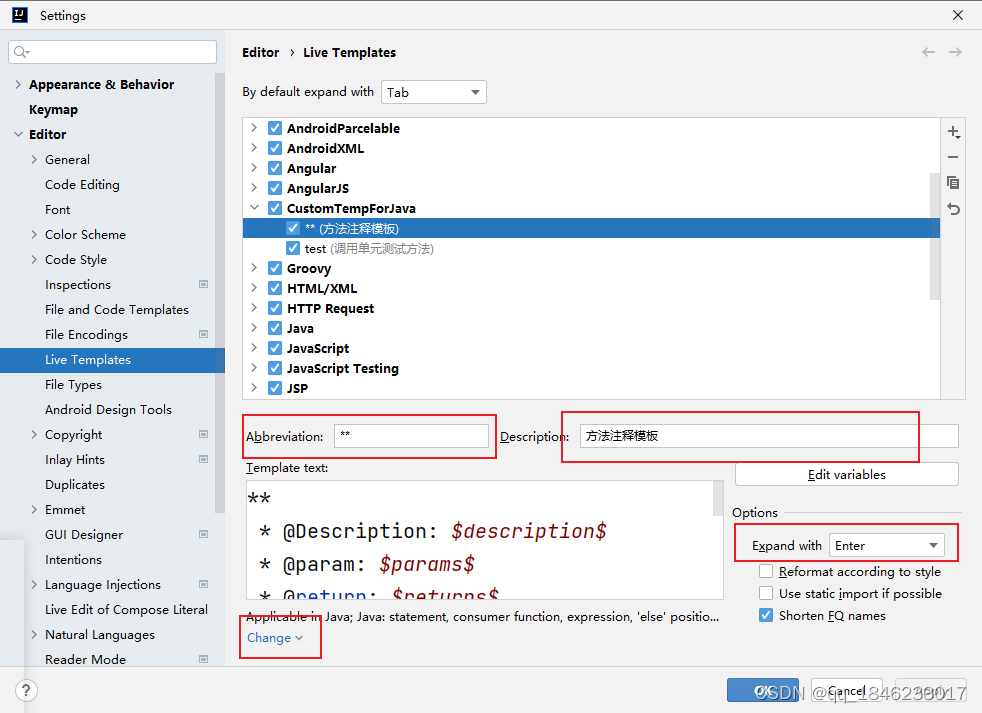The image size is (982, 713).
Task: Duplicate the selected template with copy icon
Action: (x=953, y=182)
